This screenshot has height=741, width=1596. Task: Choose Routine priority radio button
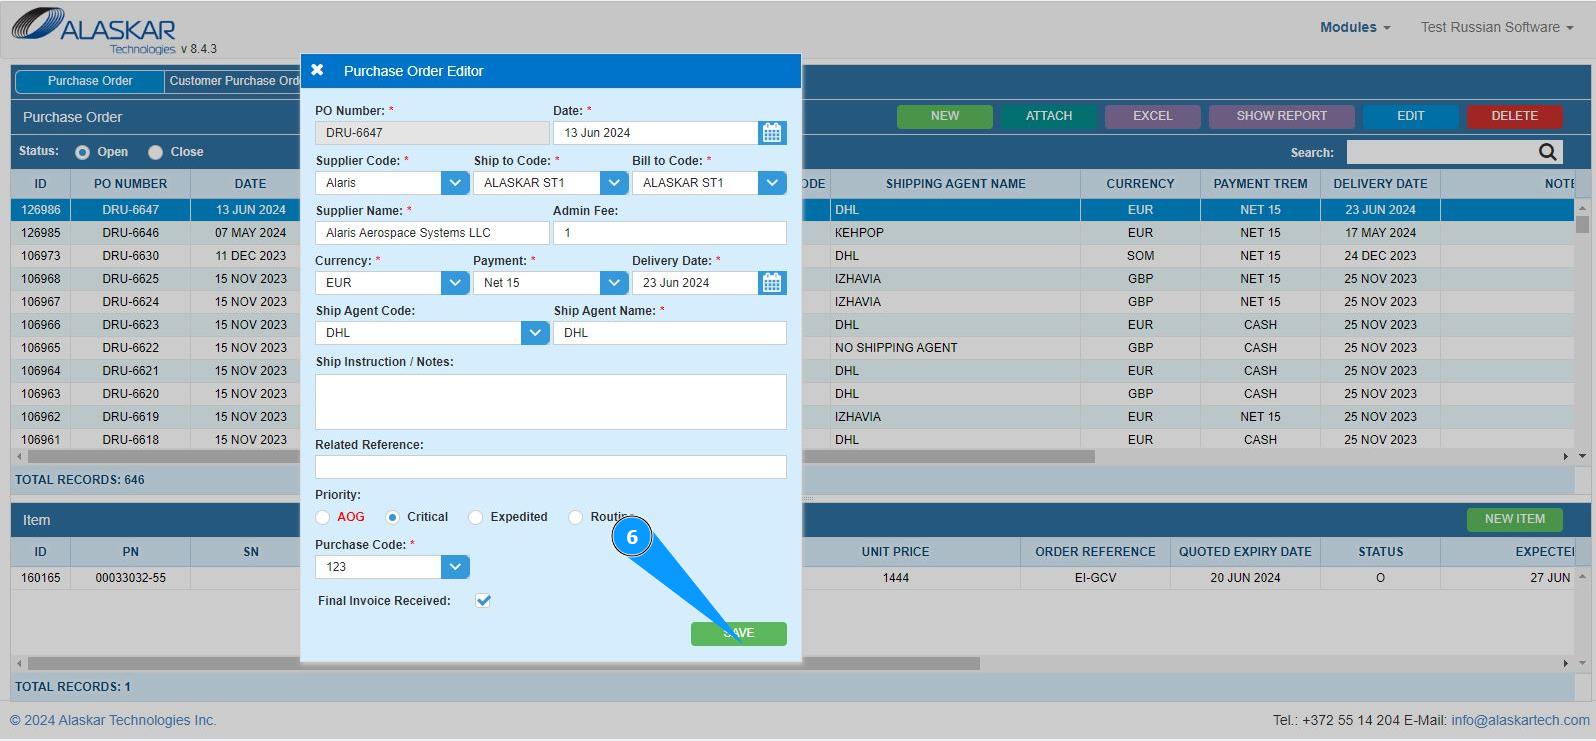575,517
